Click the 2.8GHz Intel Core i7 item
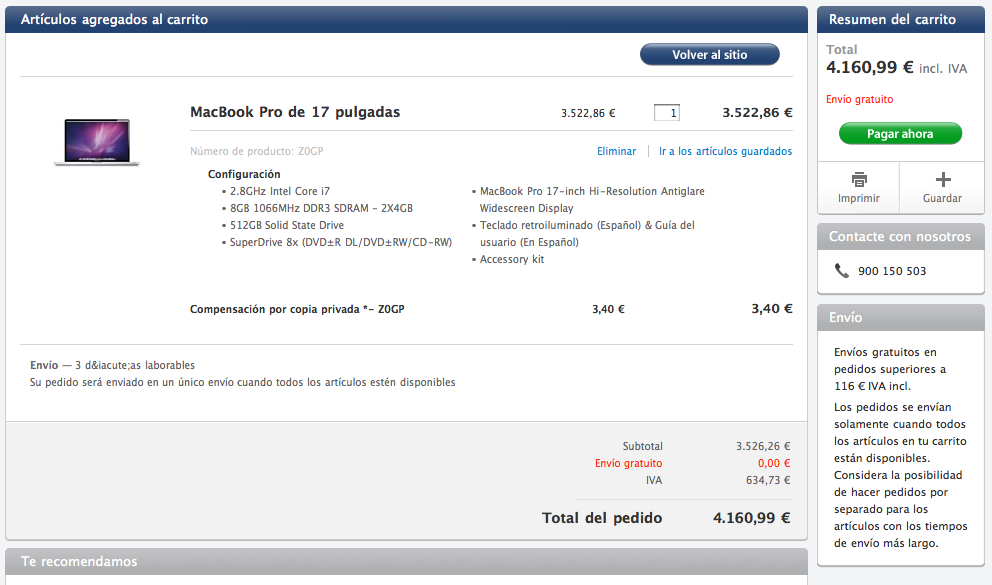 [280, 191]
